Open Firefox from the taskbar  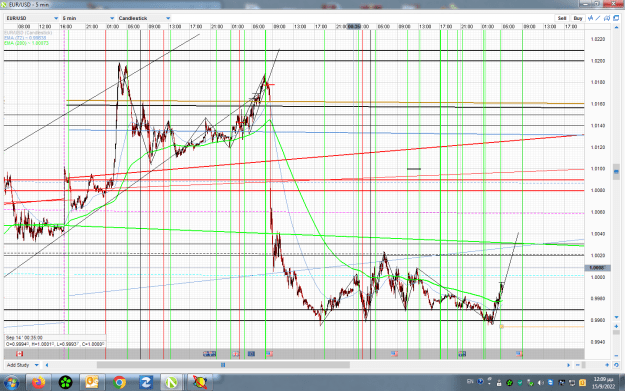[x=38, y=383]
